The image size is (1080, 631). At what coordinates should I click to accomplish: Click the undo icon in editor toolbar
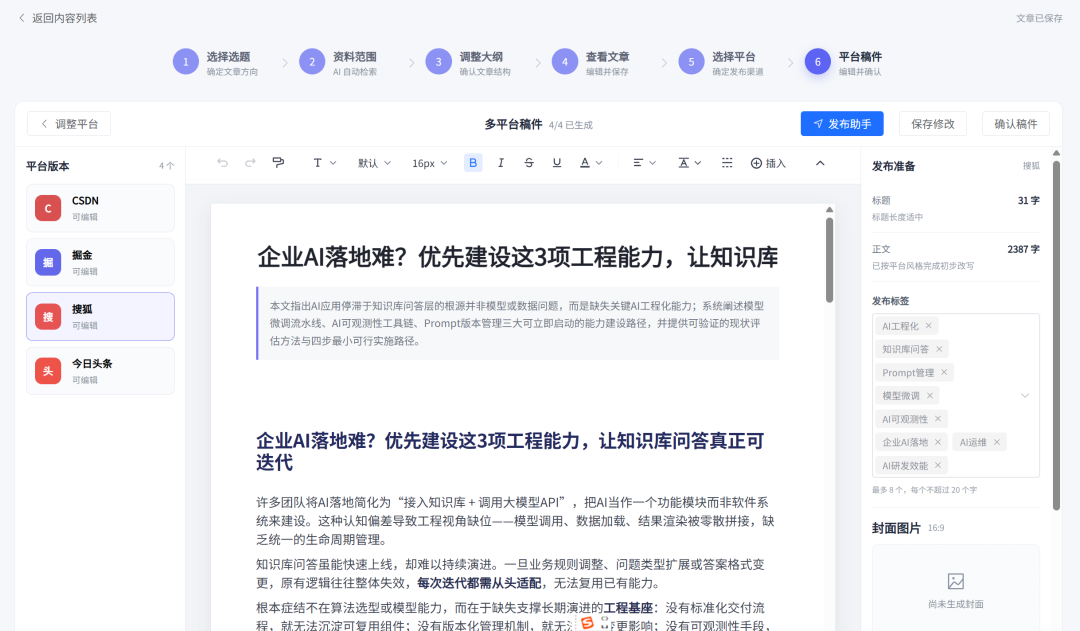tap(222, 163)
